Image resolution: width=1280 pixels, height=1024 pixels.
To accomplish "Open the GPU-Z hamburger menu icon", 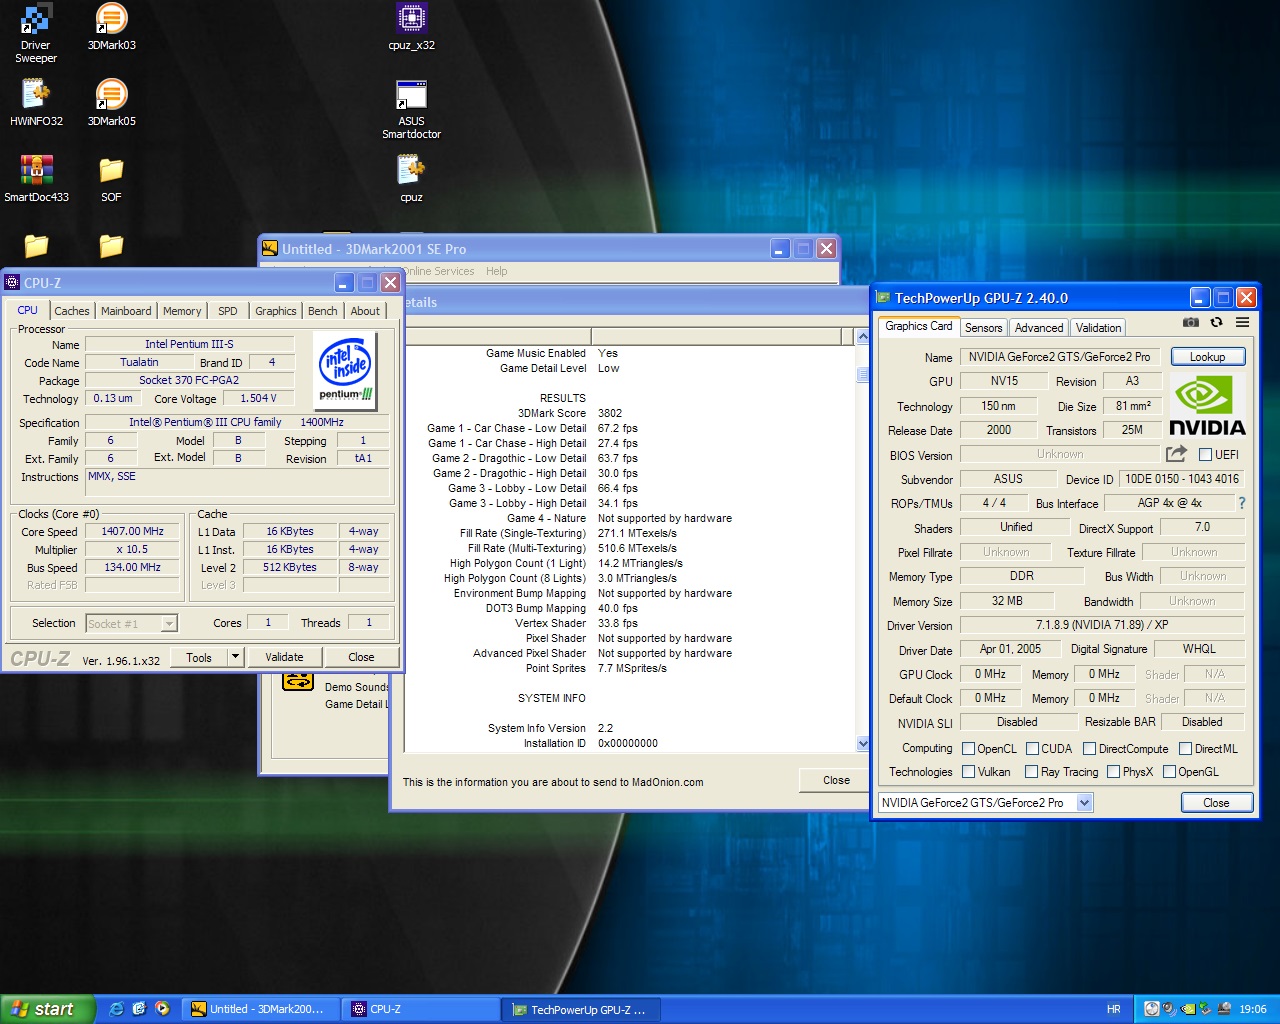I will (1242, 322).
